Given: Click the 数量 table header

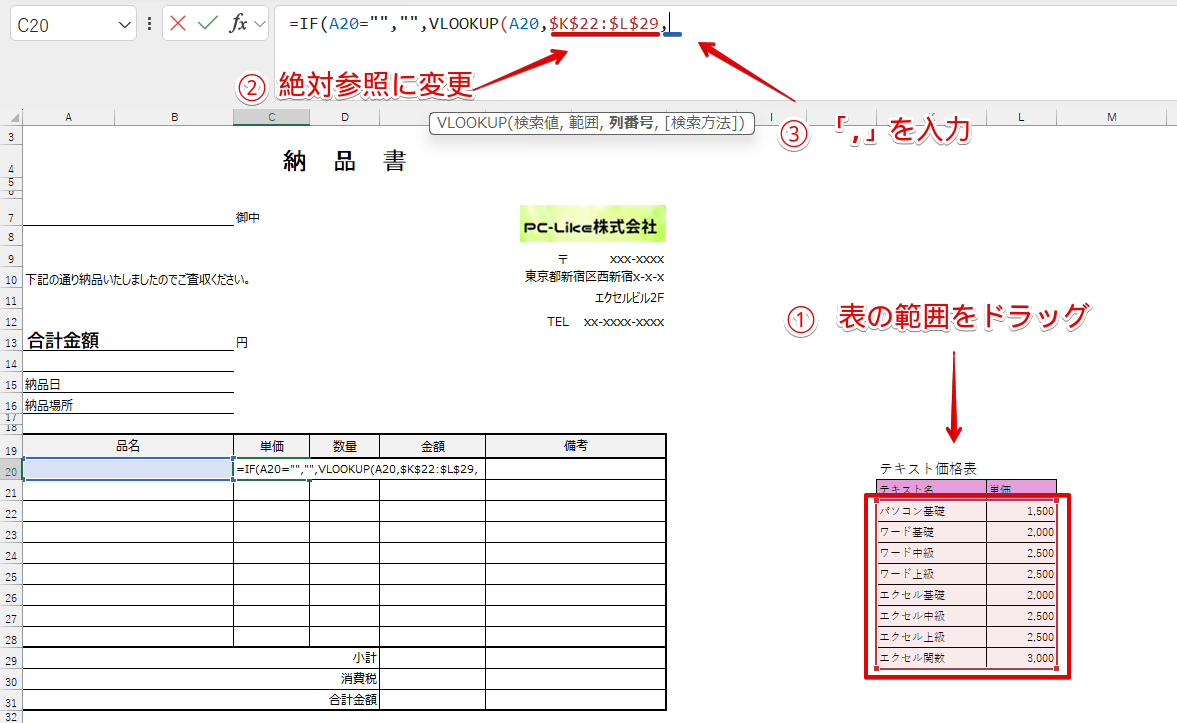Looking at the screenshot, I should (345, 446).
